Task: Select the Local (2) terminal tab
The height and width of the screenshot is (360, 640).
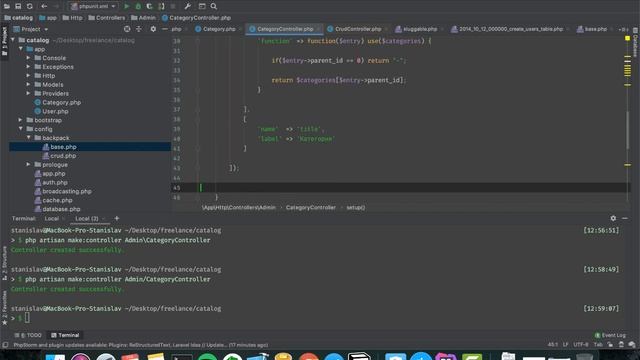Action: coord(87,219)
